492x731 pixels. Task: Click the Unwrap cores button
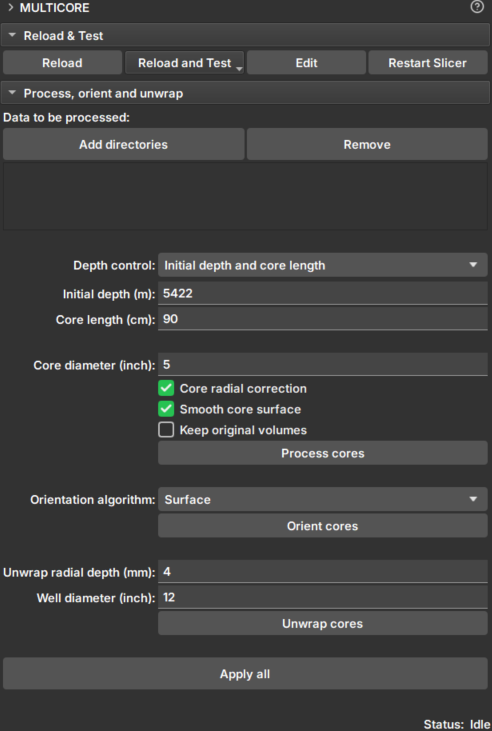click(323, 624)
